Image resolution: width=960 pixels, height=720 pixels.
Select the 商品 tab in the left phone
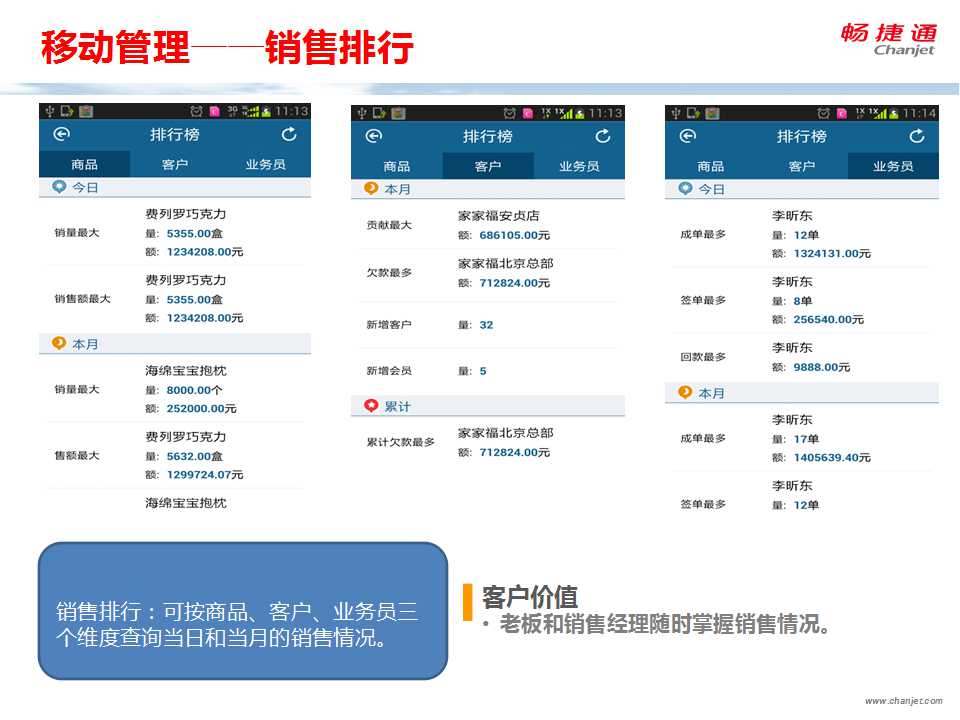[x=84, y=165]
